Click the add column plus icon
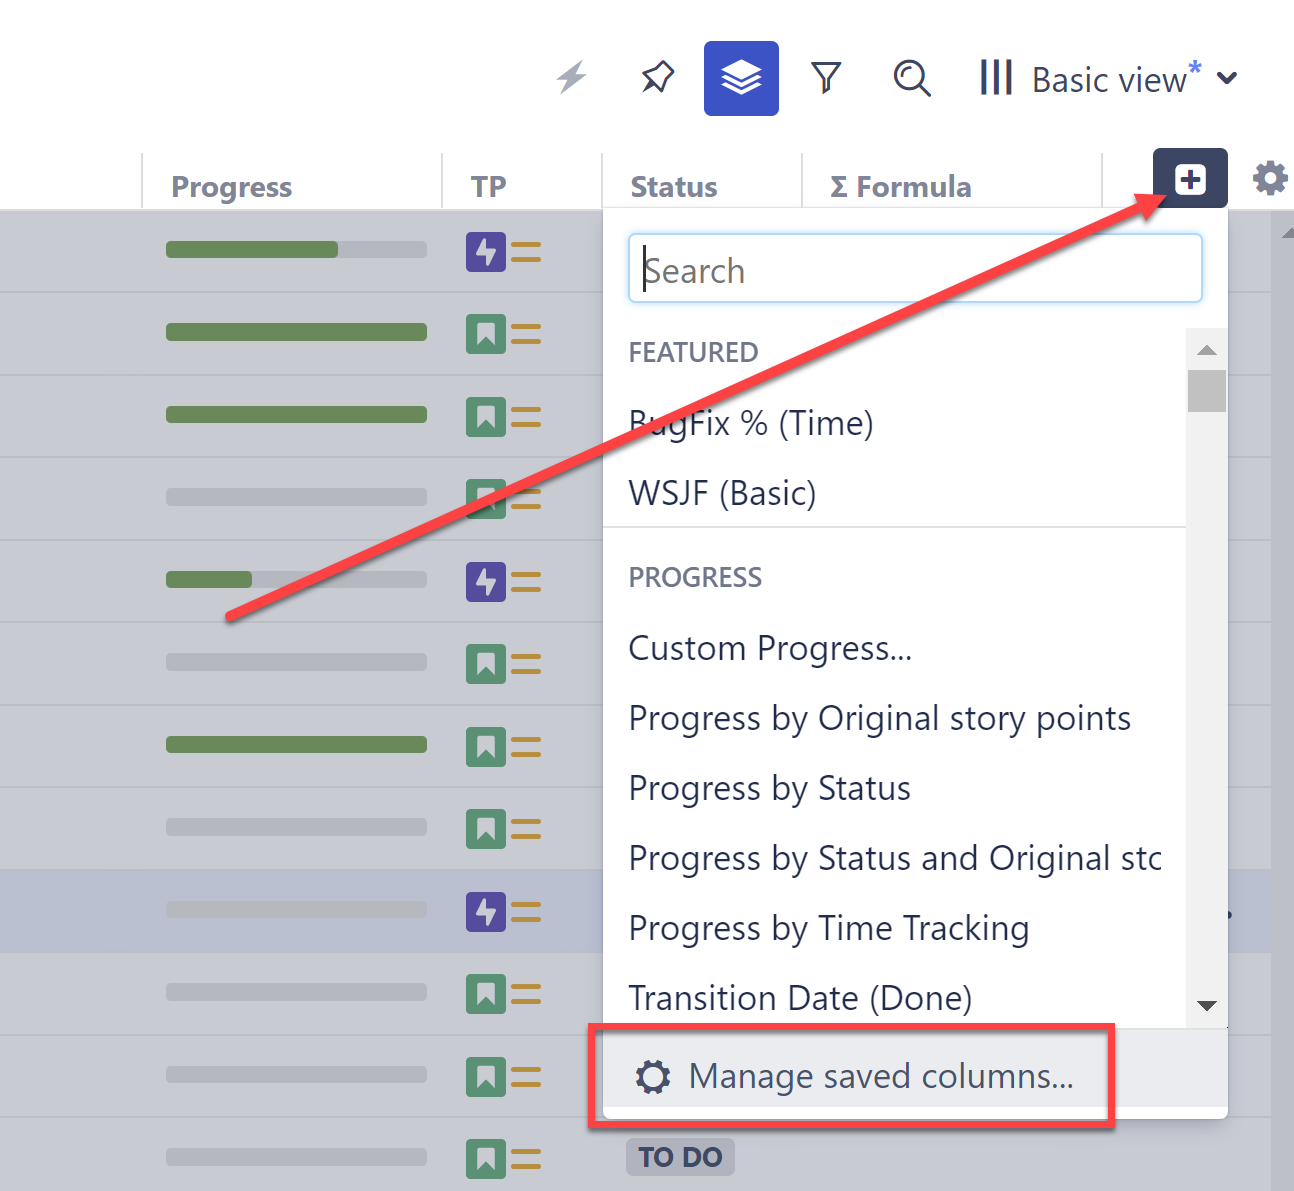 1189,178
